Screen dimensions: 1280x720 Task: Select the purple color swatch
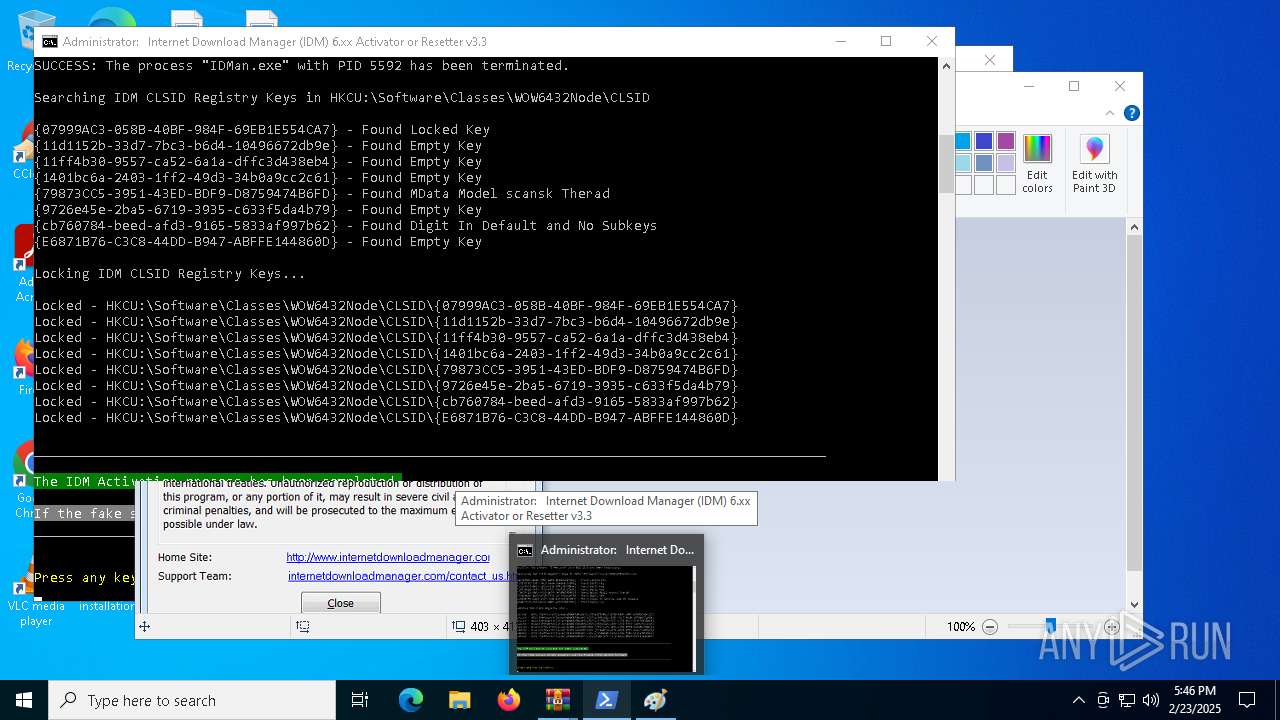(1005, 141)
